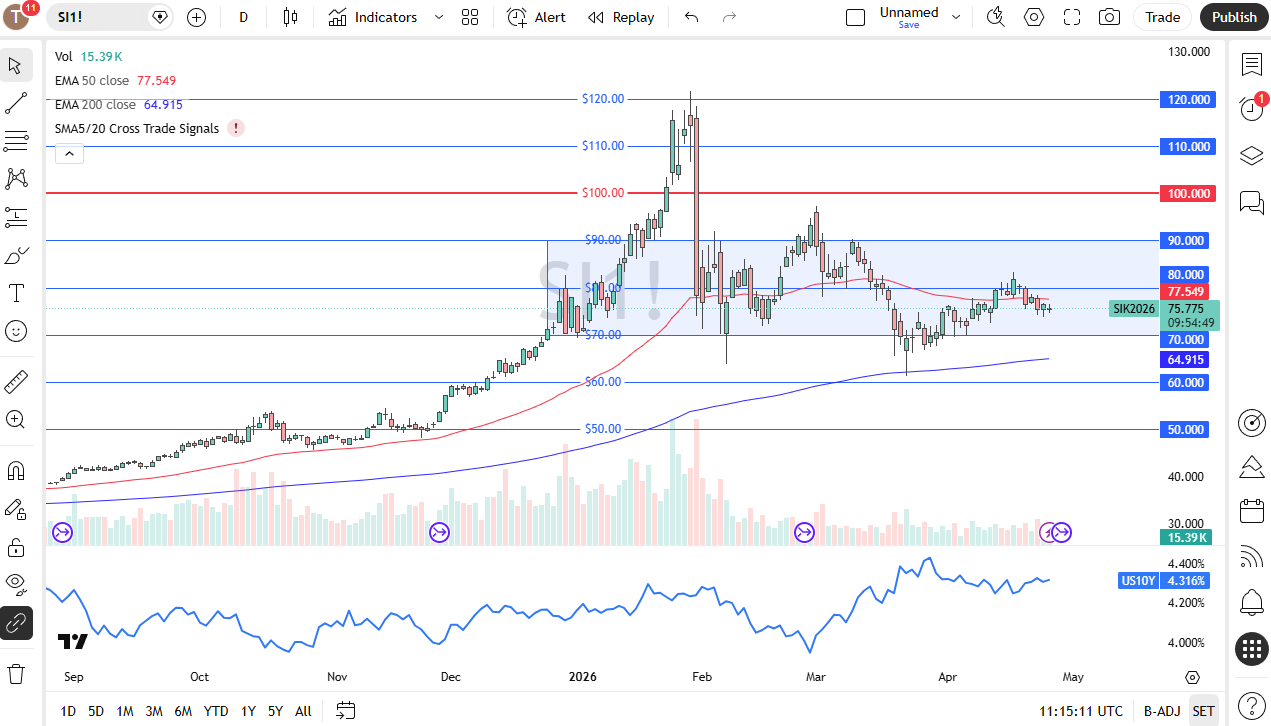Select the cursor arrow tool
The height and width of the screenshot is (726, 1271).
16,66
